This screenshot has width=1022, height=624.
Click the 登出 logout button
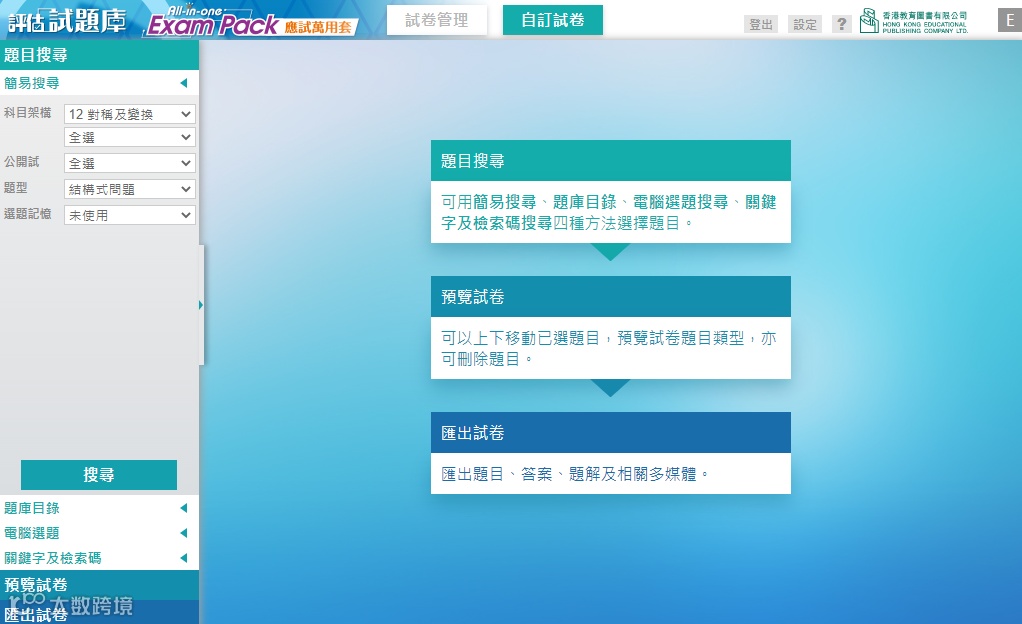click(x=761, y=25)
